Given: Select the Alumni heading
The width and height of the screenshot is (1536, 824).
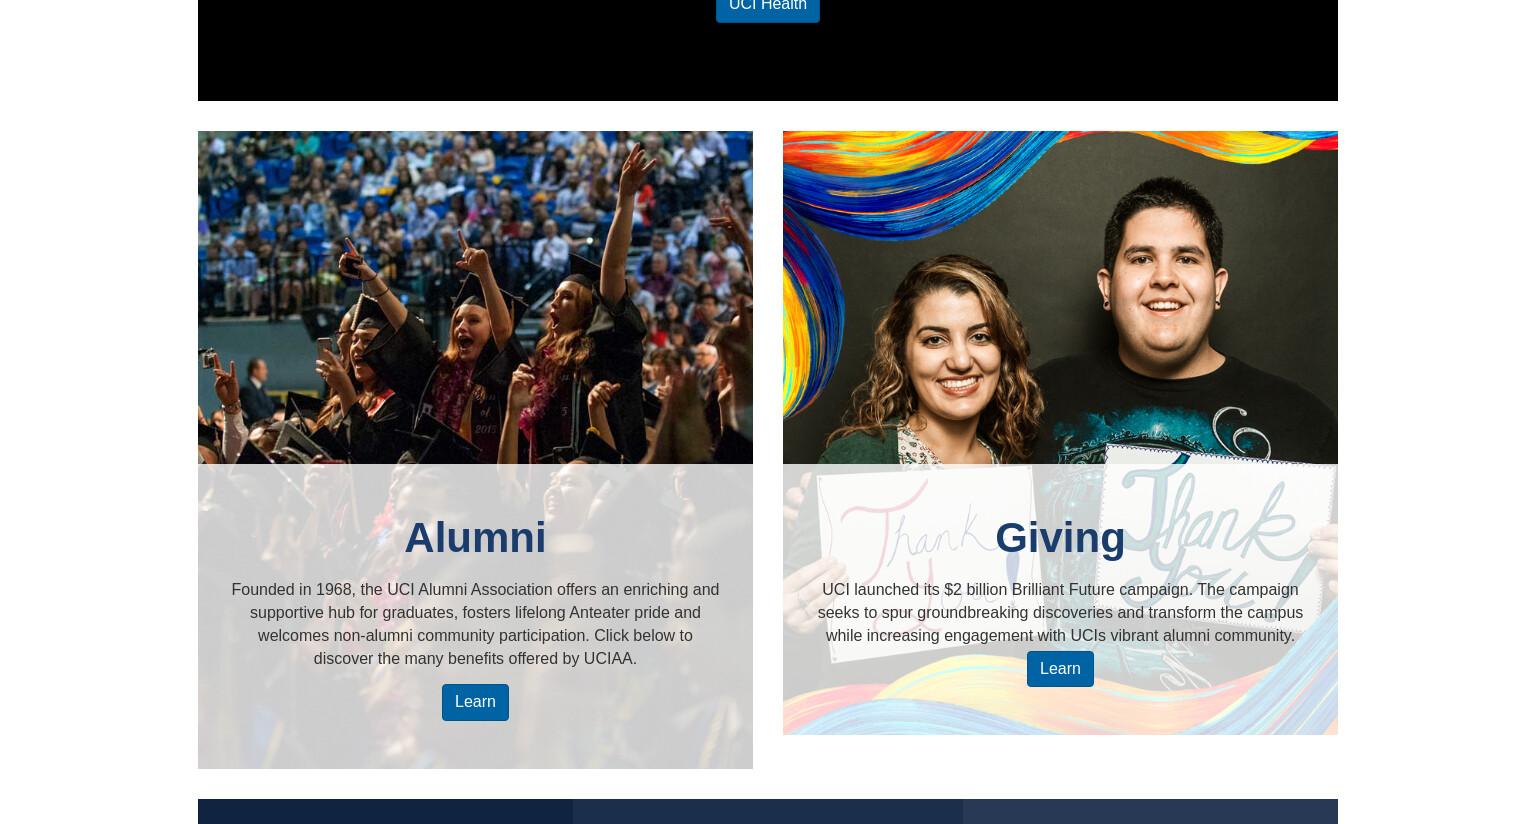Looking at the screenshot, I should coord(475,537).
